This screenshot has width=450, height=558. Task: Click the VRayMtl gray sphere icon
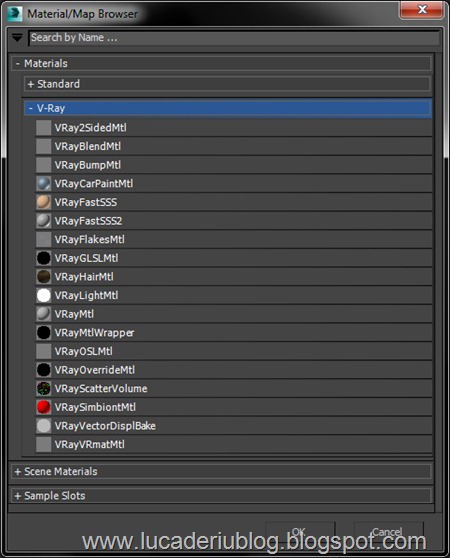tap(44, 314)
